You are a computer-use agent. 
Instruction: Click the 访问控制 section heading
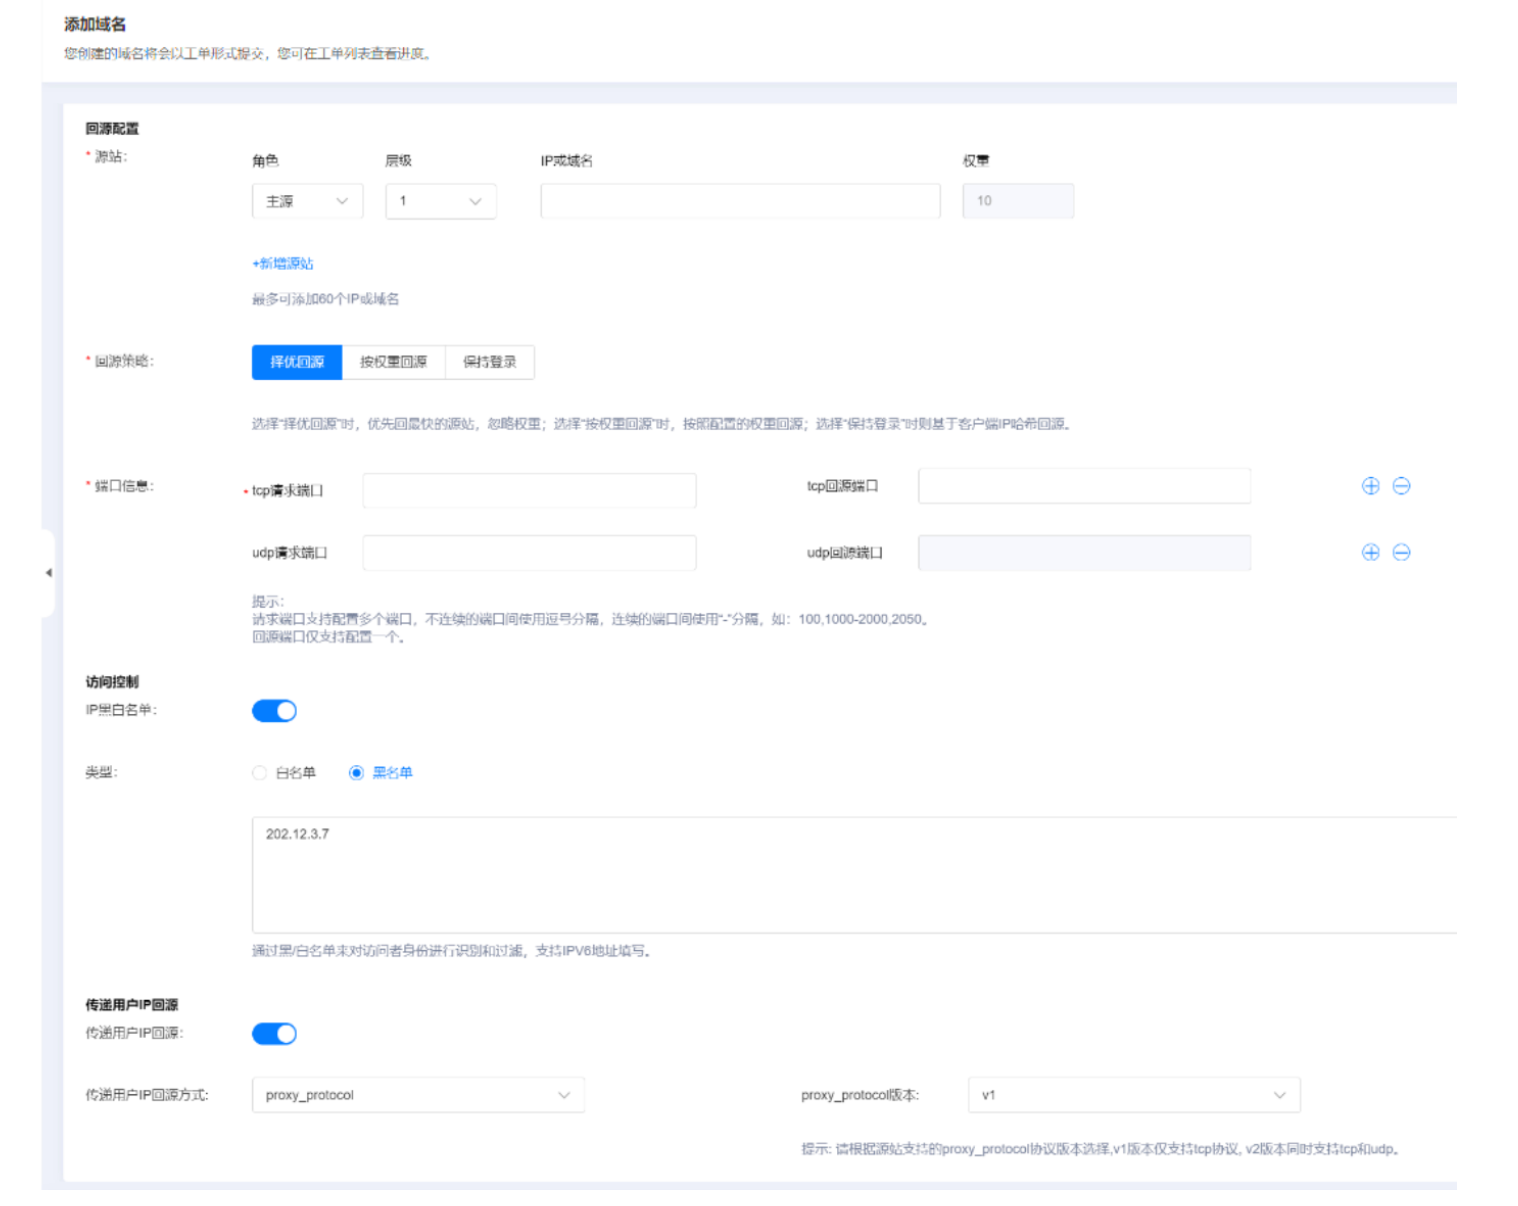coord(112,682)
